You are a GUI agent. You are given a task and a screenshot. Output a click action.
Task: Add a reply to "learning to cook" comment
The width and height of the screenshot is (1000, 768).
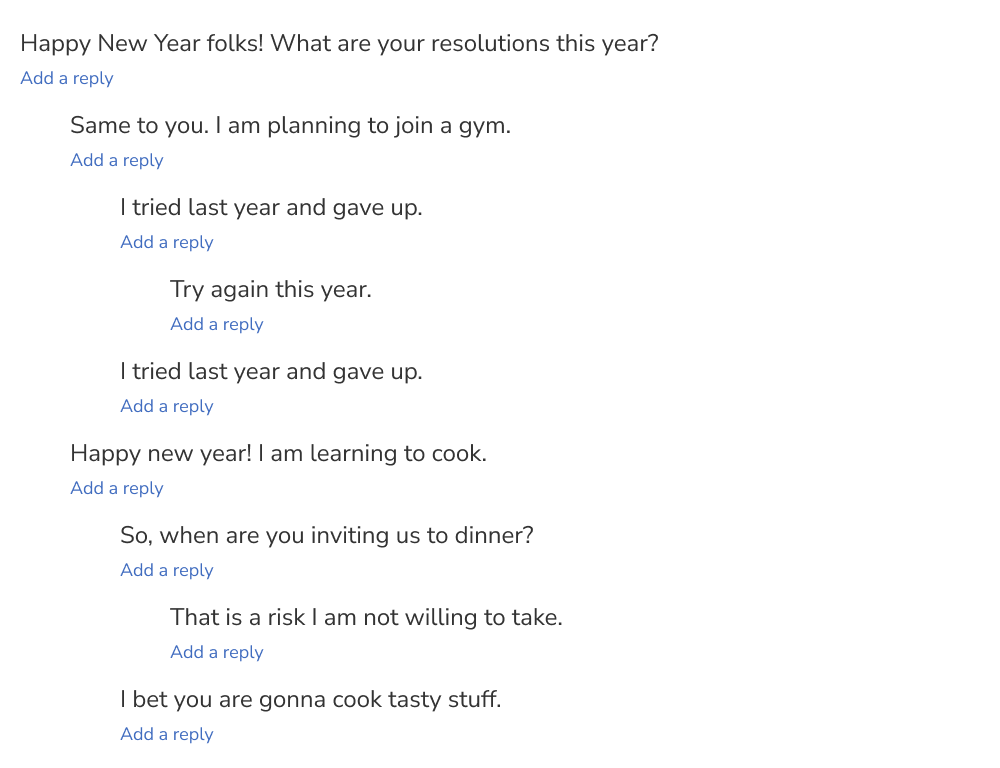[x=117, y=488]
